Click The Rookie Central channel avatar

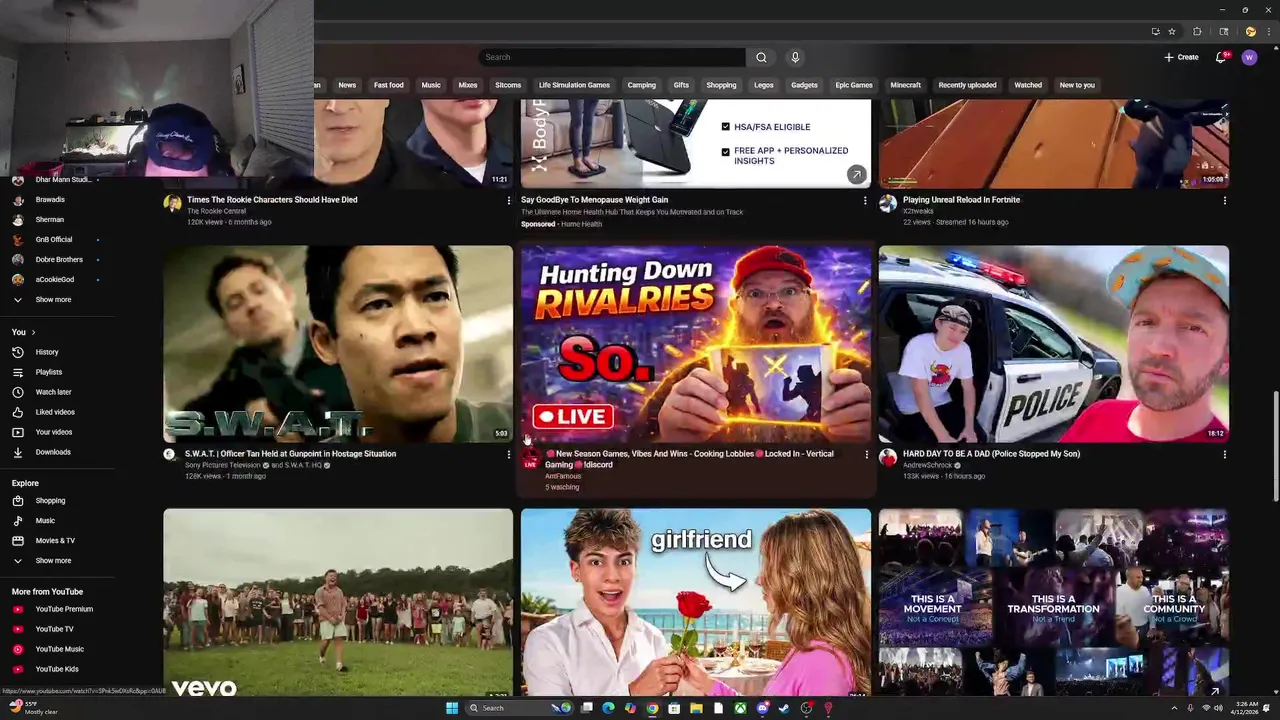(172, 204)
